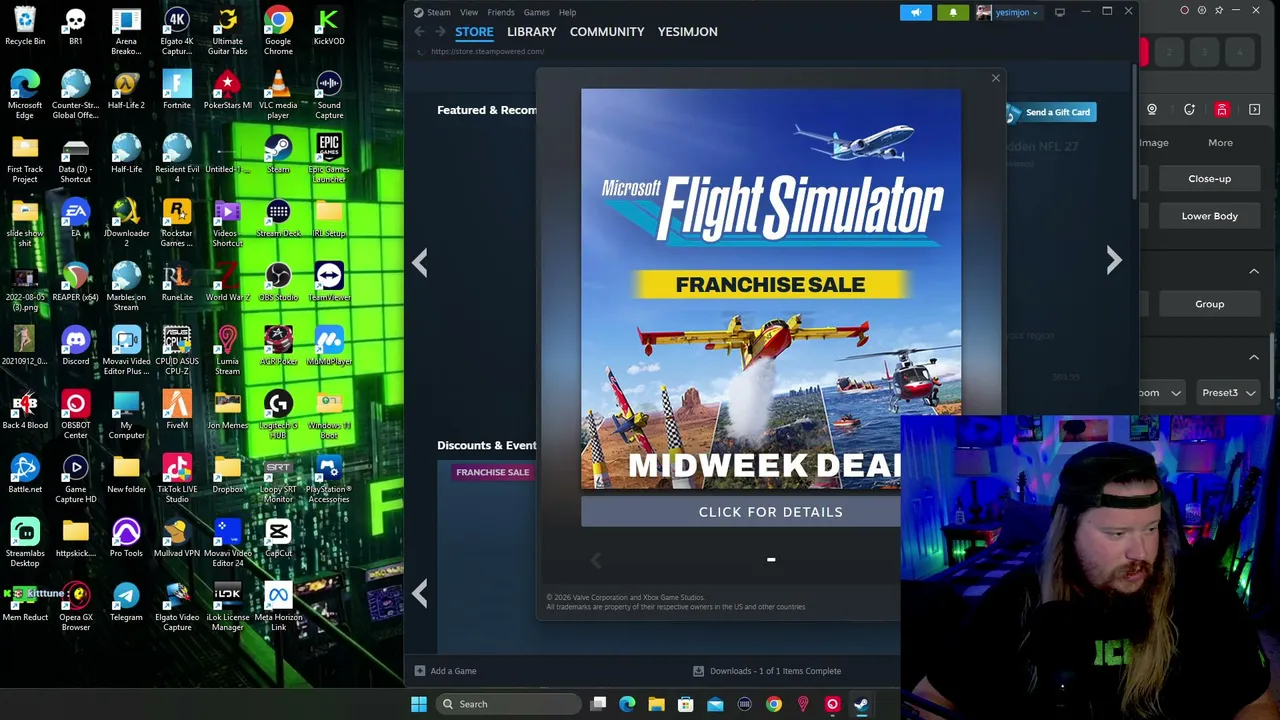This screenshot has height=720, width=1280.
Task: Select the Steam desktop shortcut
Action: (278, 154)
